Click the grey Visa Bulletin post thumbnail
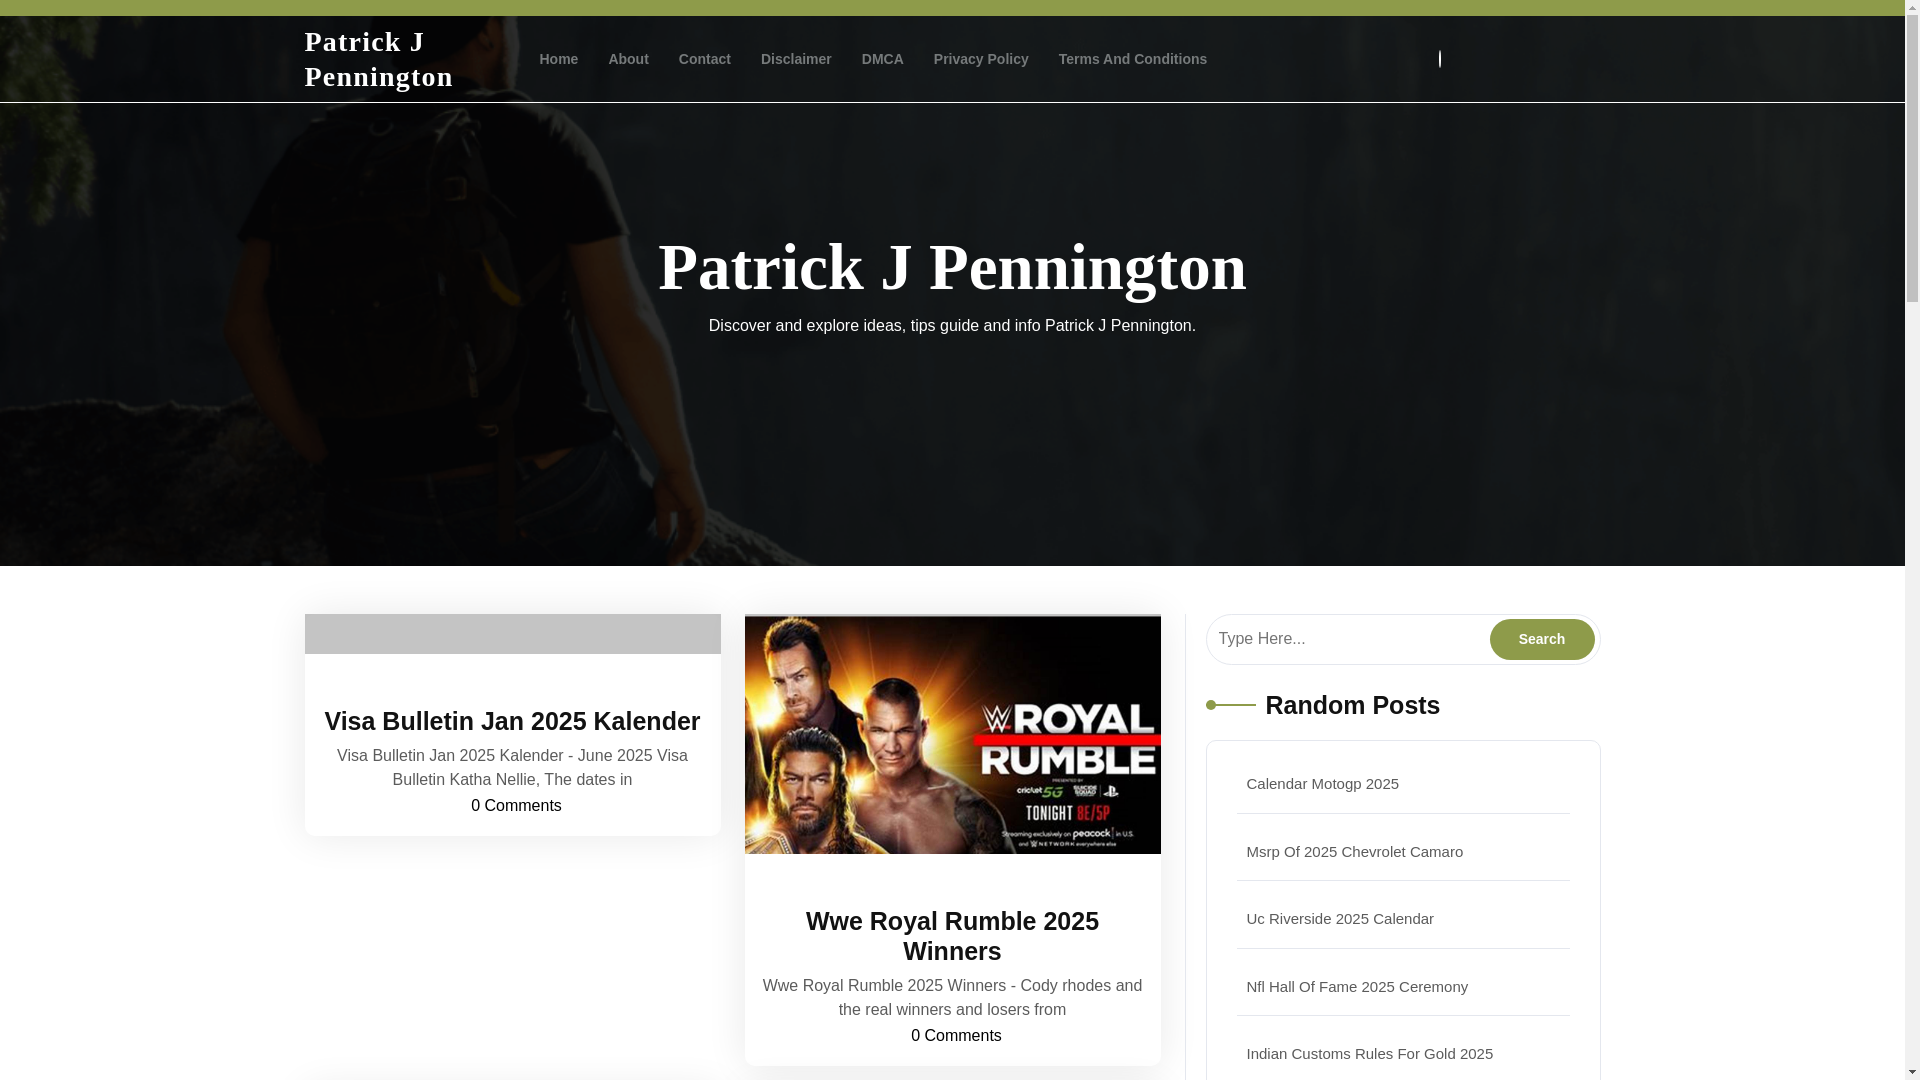 (x=512, y=634)
